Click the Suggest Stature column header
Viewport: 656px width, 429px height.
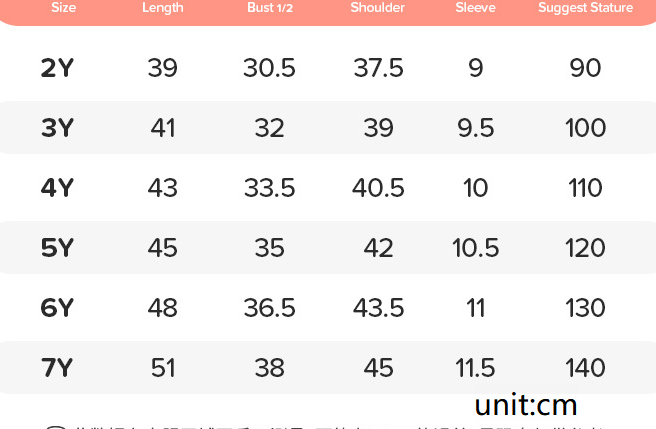[x=585, y=8]
